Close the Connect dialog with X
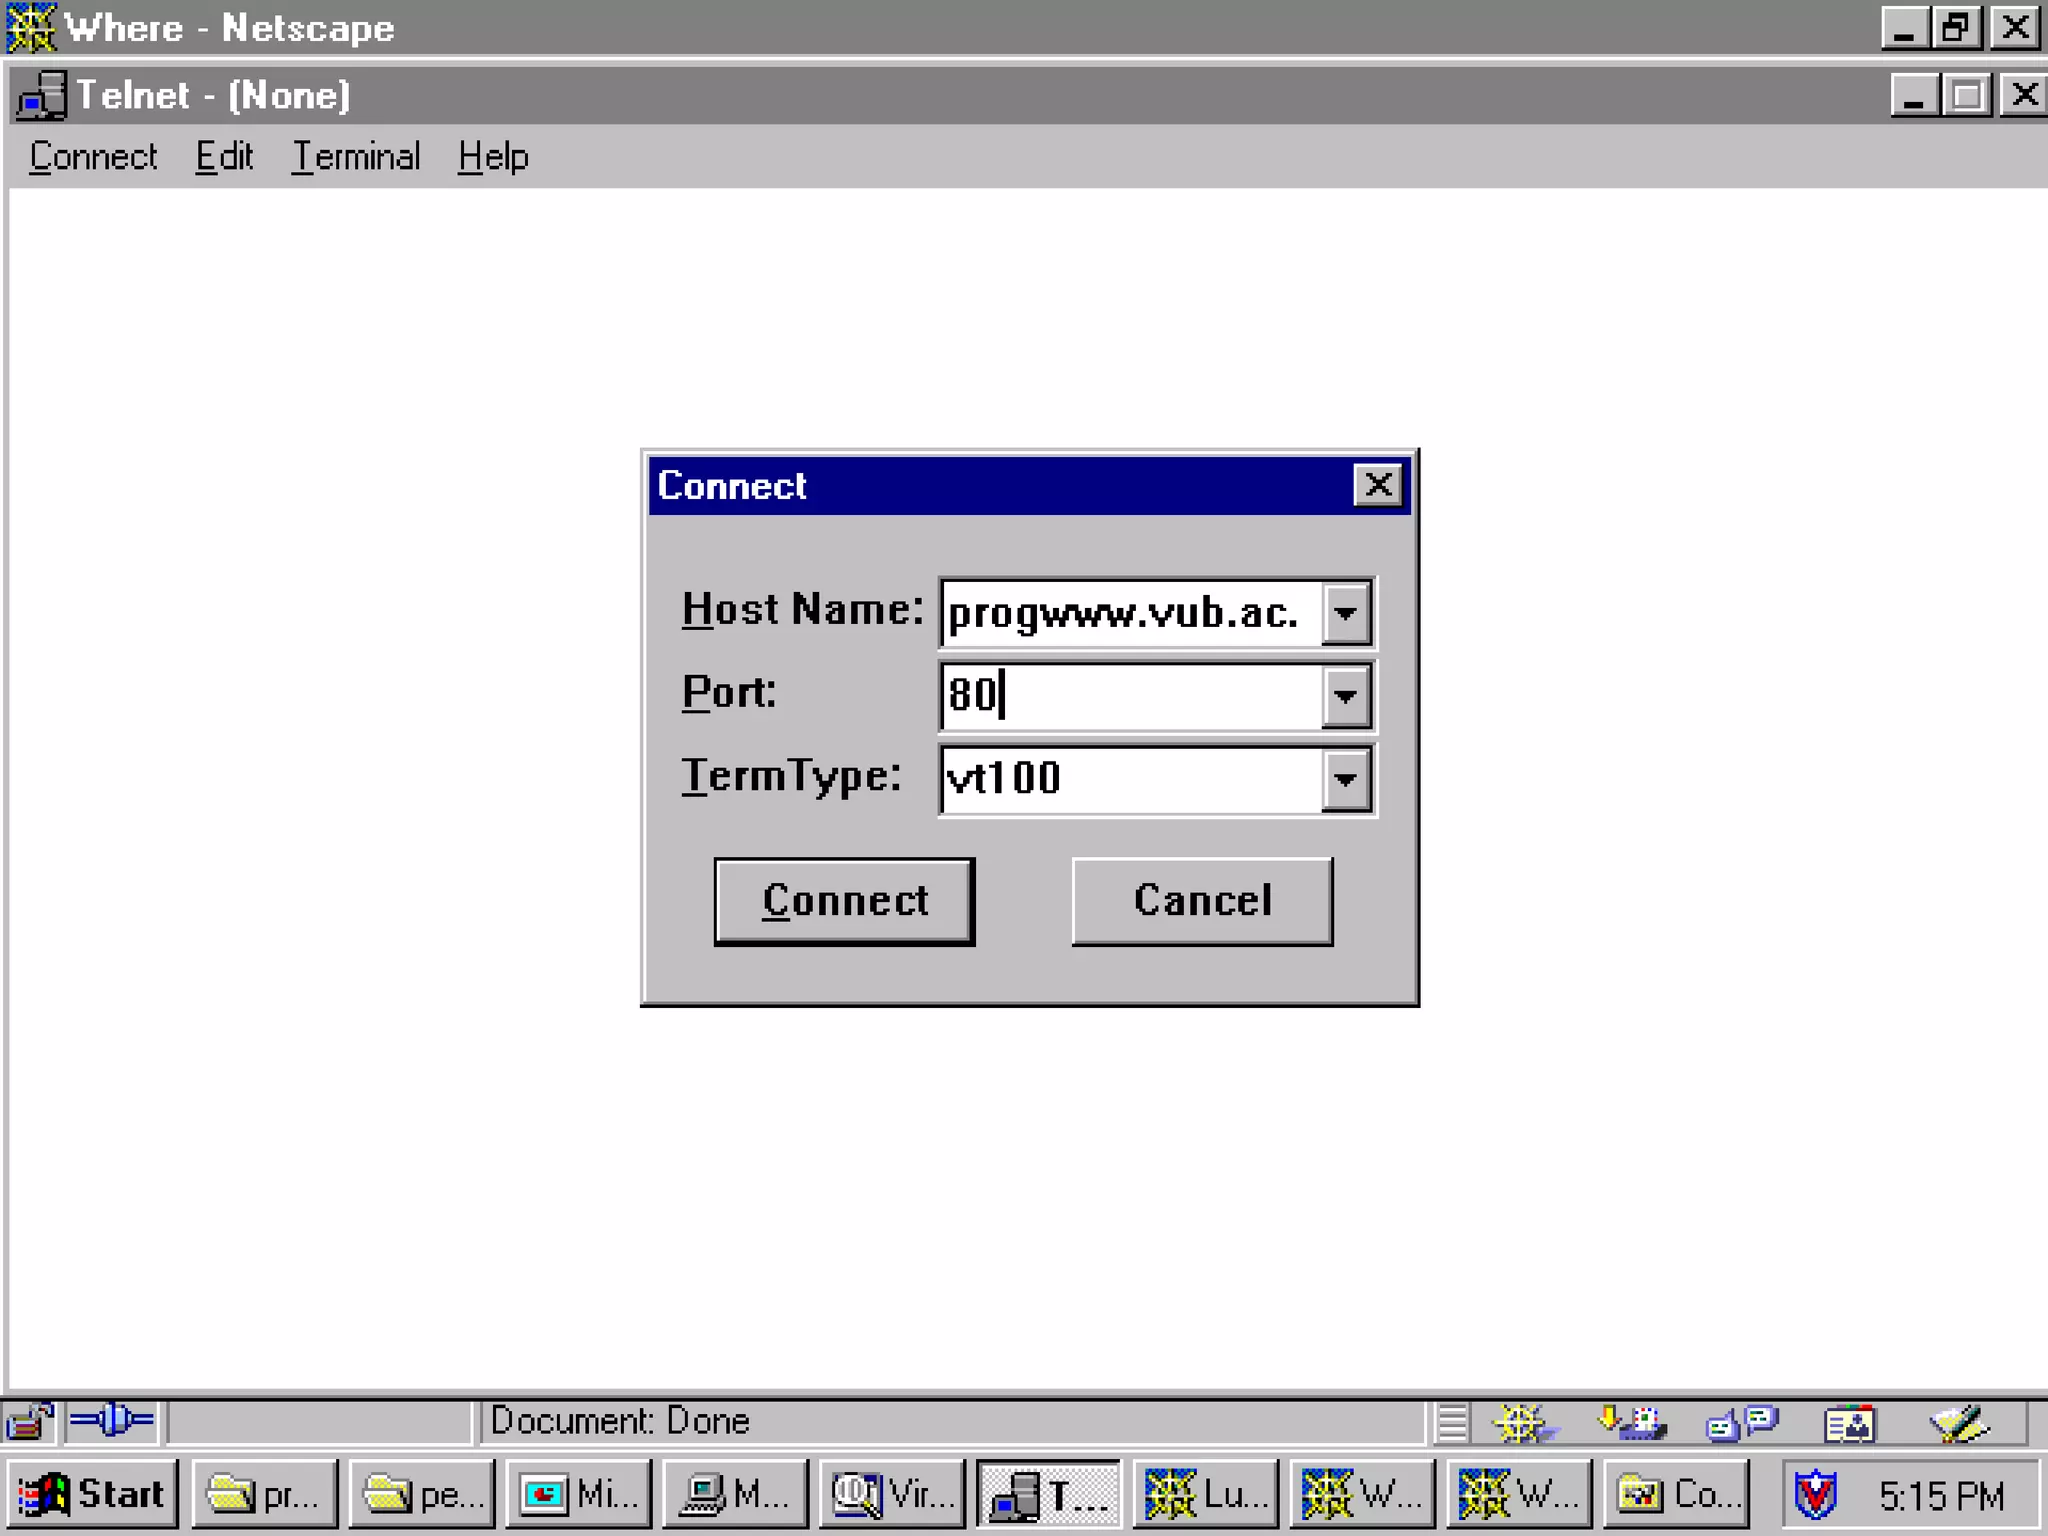 1377,485
